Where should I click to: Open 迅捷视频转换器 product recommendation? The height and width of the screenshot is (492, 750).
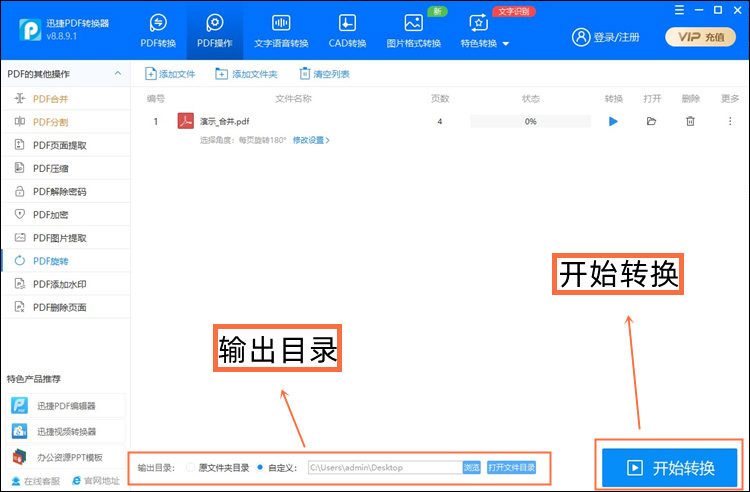coord(66,431)
